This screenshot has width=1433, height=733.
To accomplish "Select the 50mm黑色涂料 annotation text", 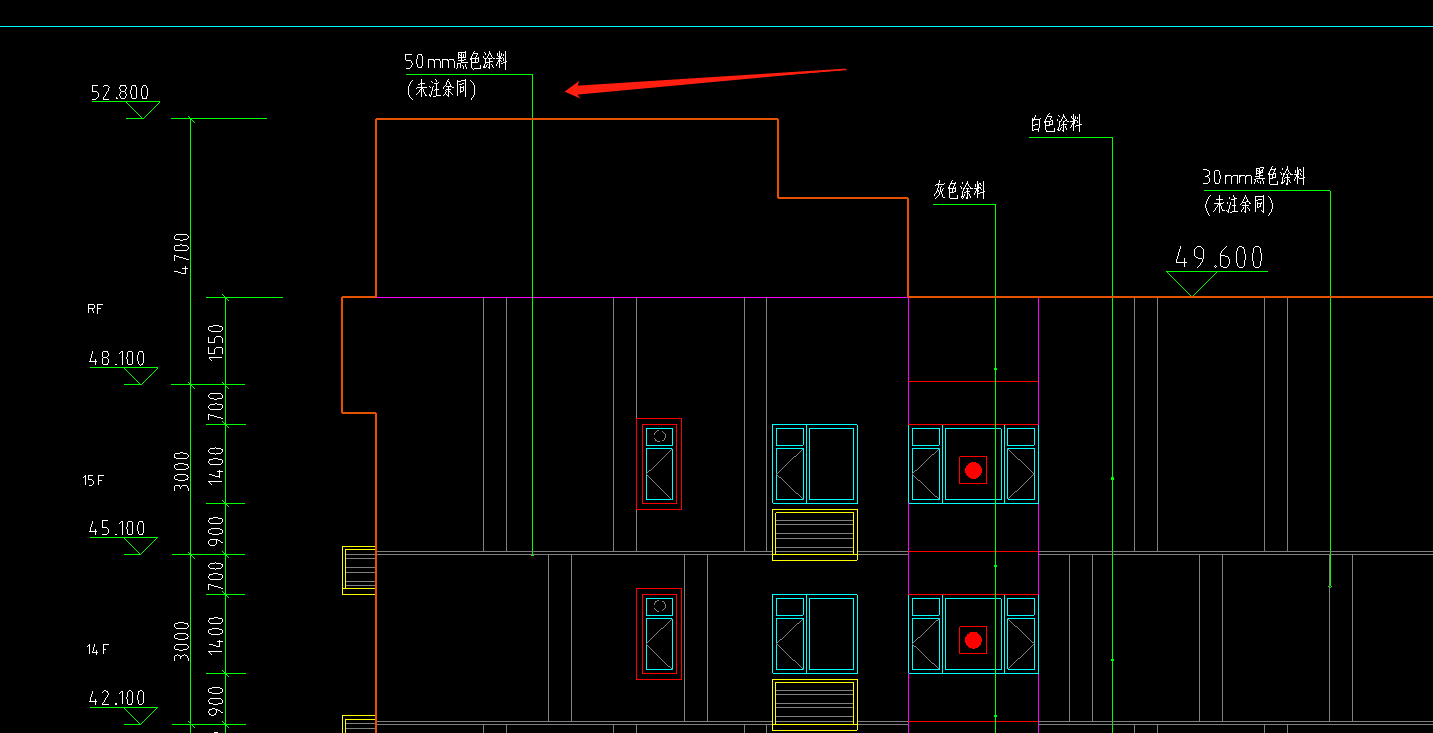I will click(456, 62).
